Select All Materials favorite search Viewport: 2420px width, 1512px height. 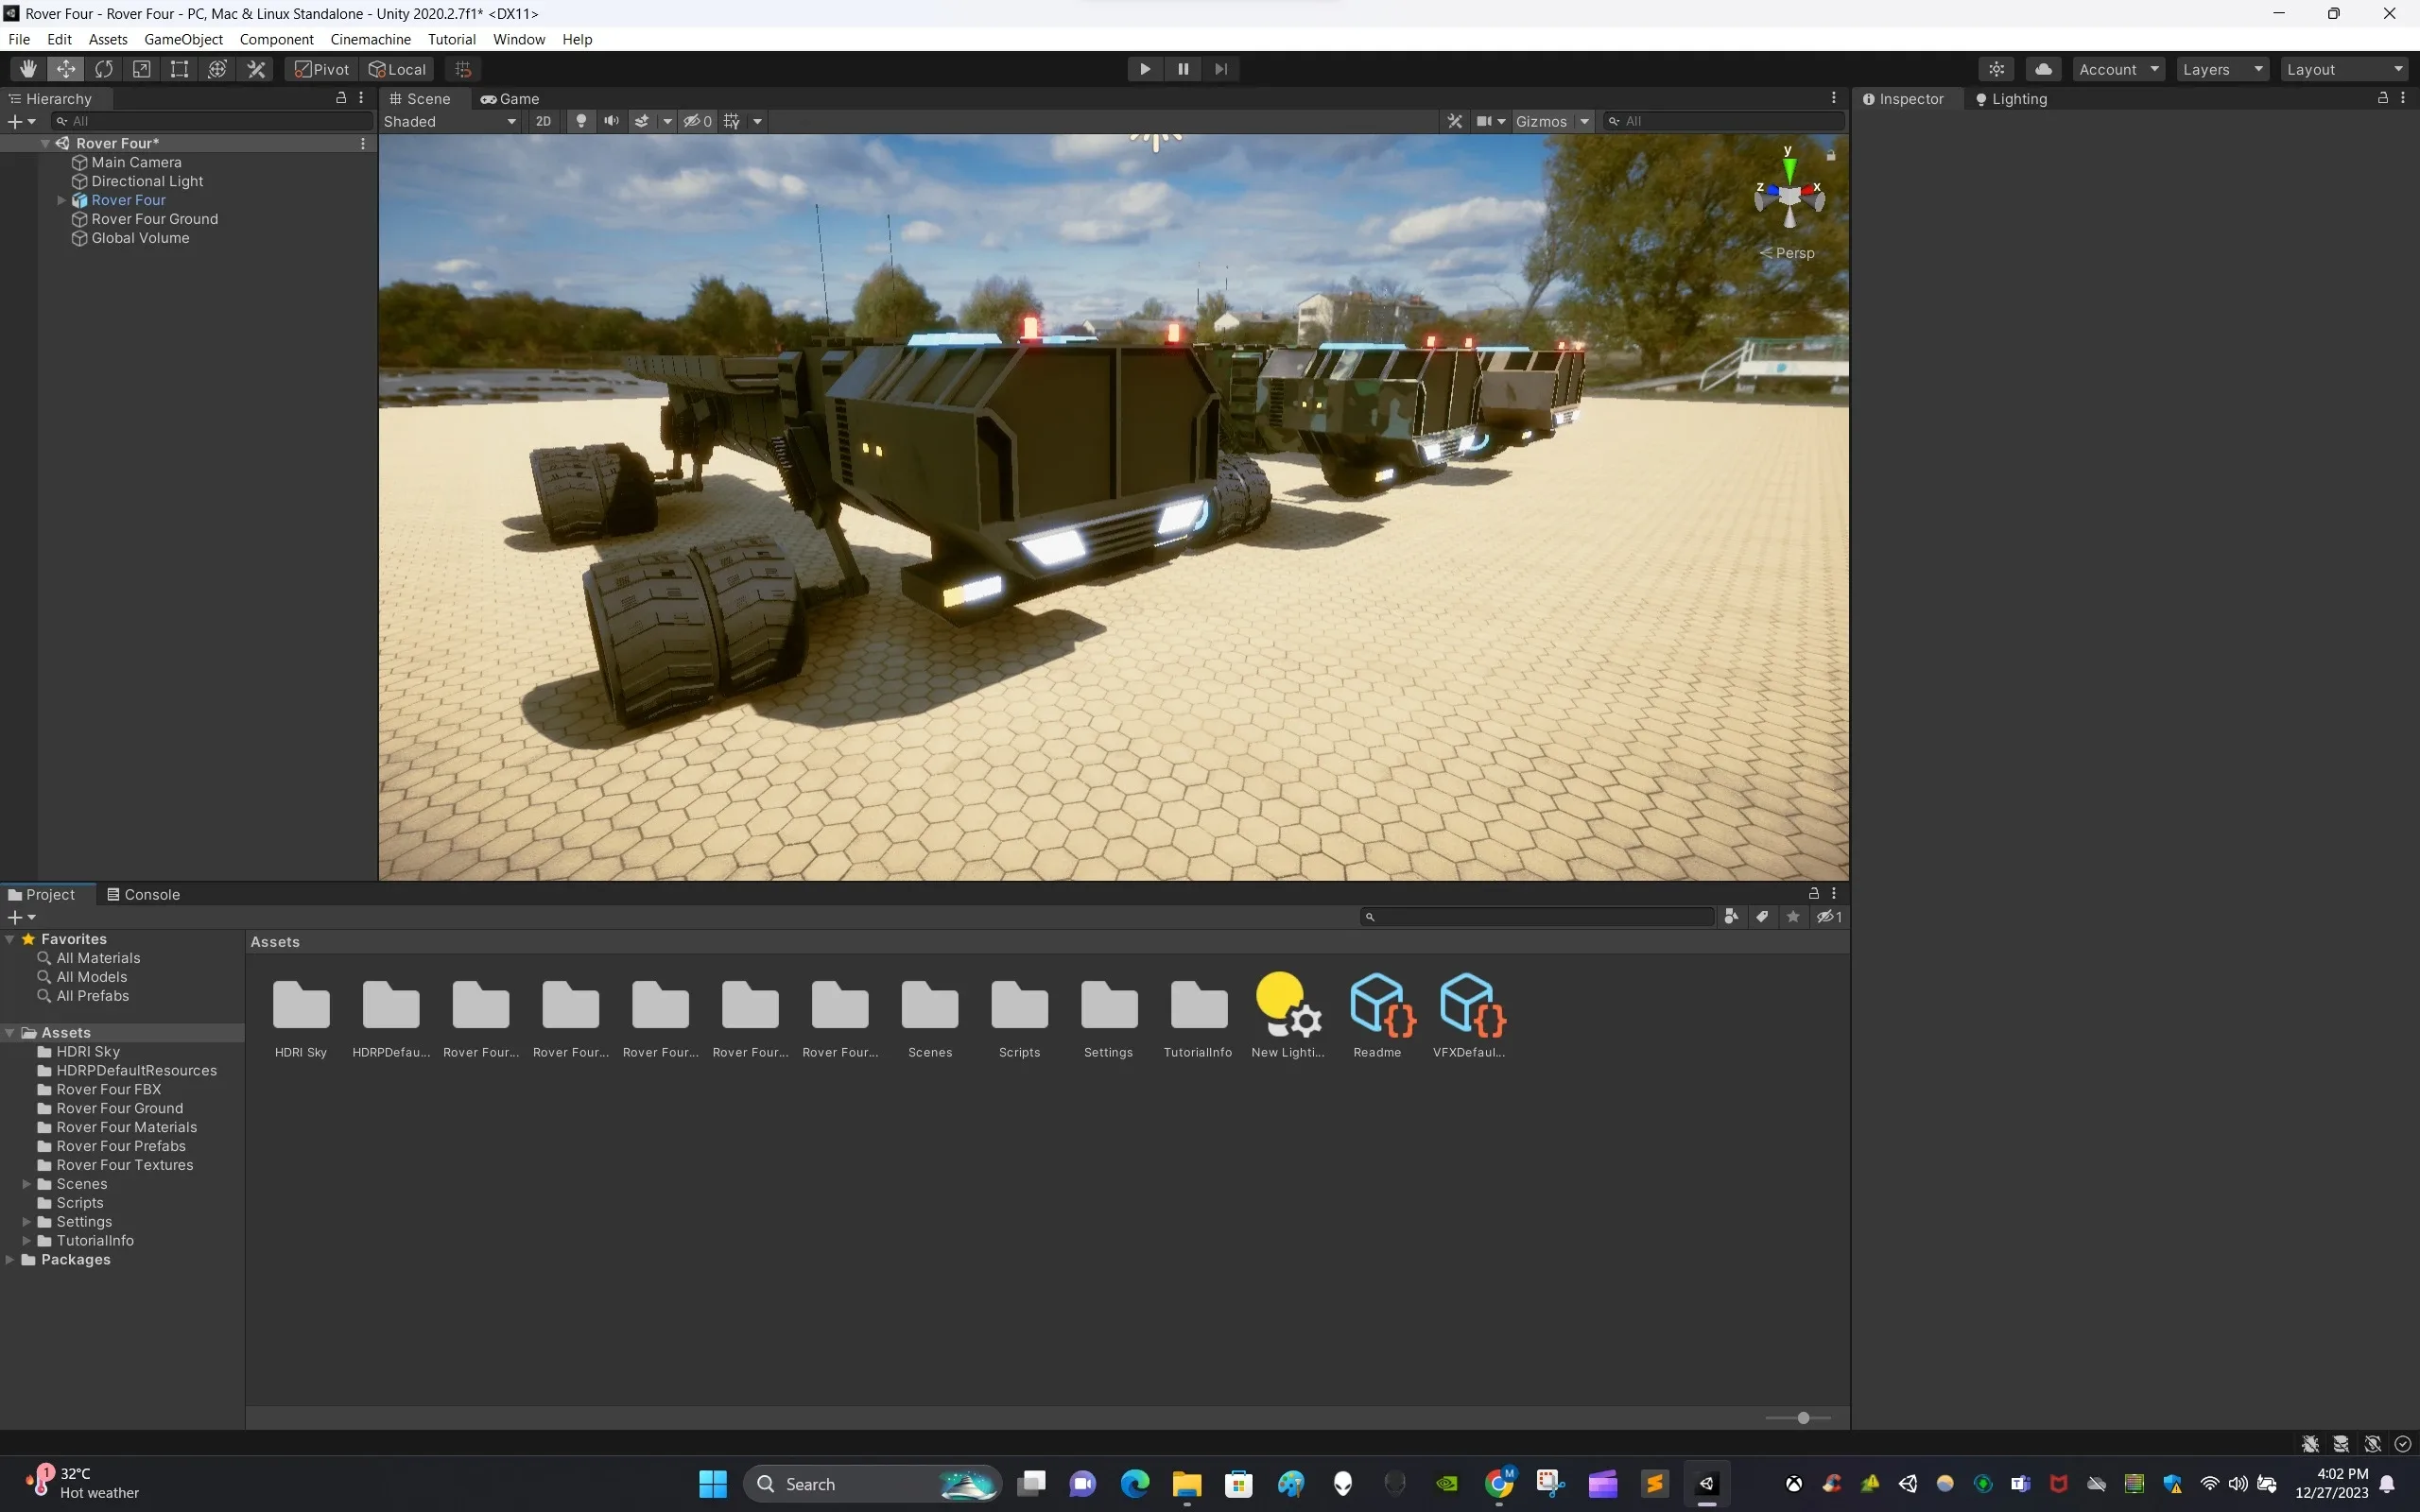pyautogui.click(x=98, y=958)
